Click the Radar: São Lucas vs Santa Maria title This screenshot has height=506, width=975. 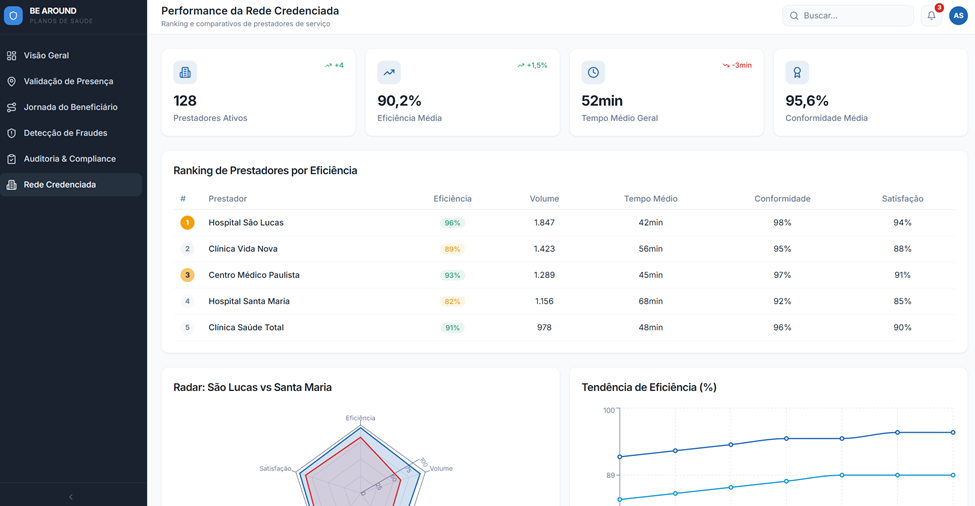tap(252, 387)
